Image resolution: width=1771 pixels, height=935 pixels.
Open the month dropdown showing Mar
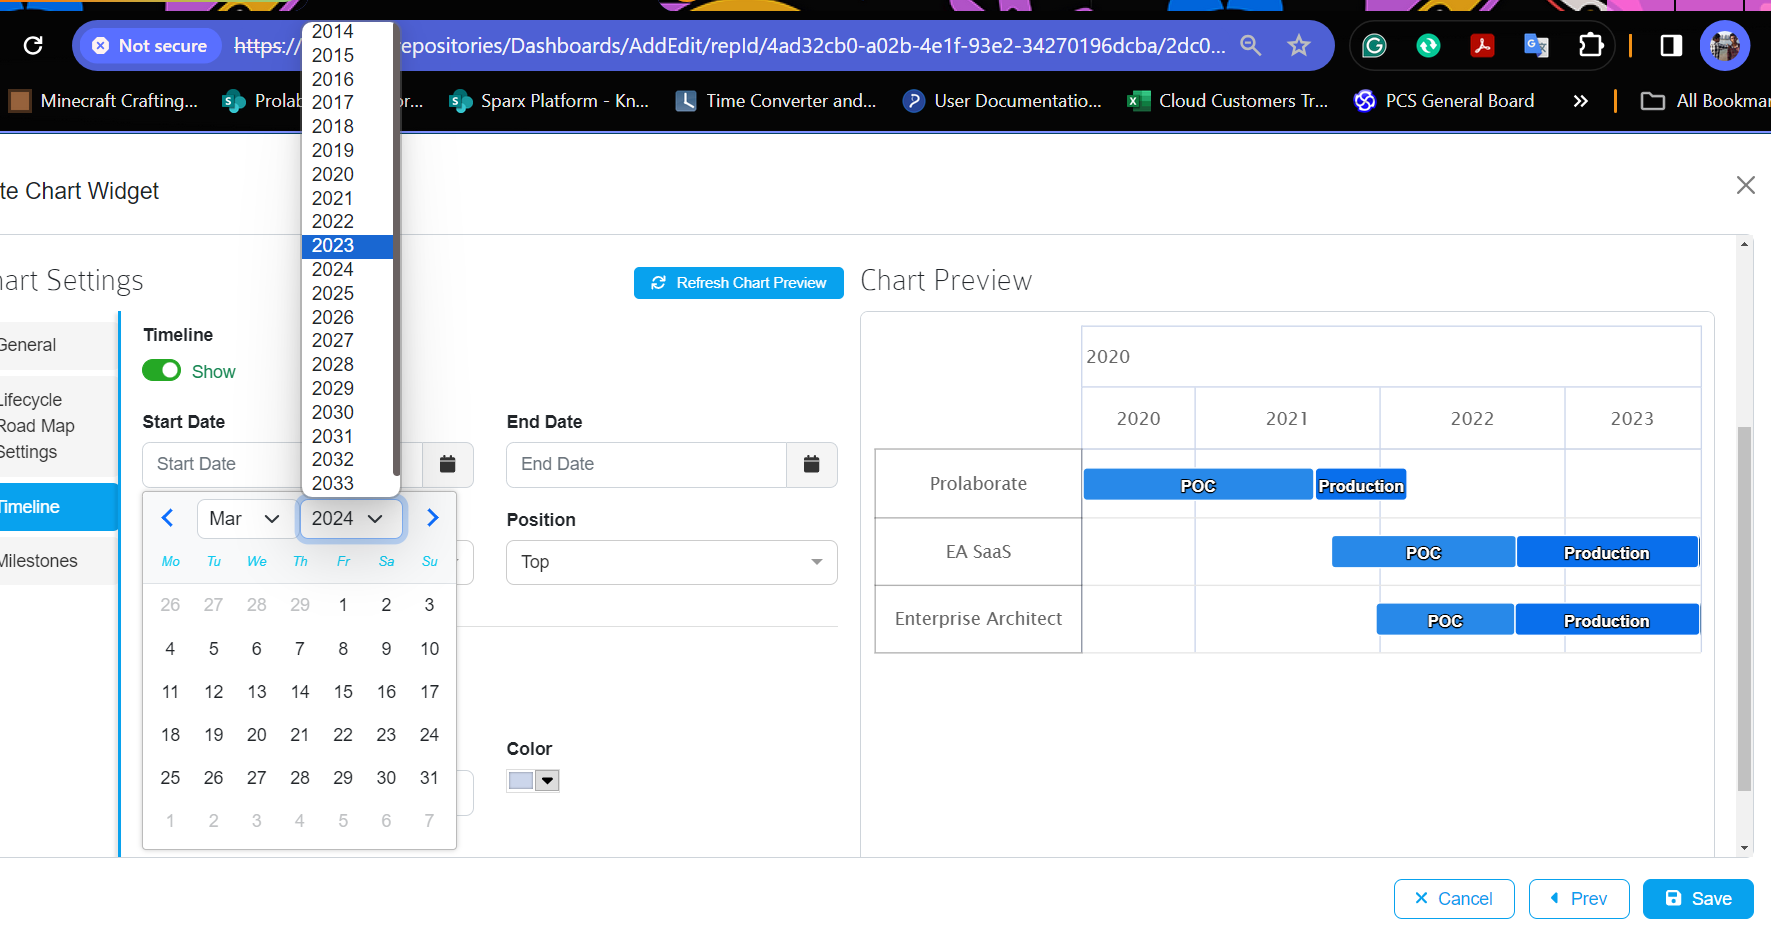coord(244,519)
